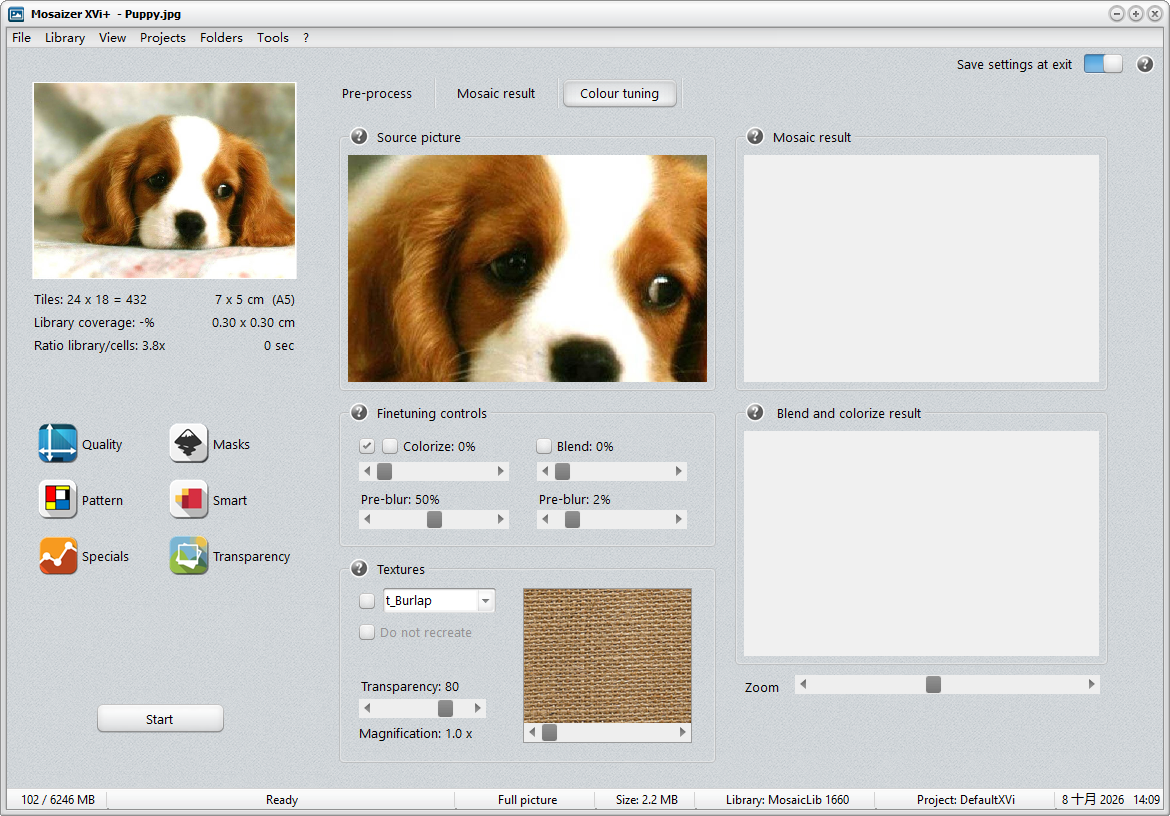Select the Mosaic result tab
This screenshot has height=816, width=1170.
pyautogui.click(x=496, y=93)
